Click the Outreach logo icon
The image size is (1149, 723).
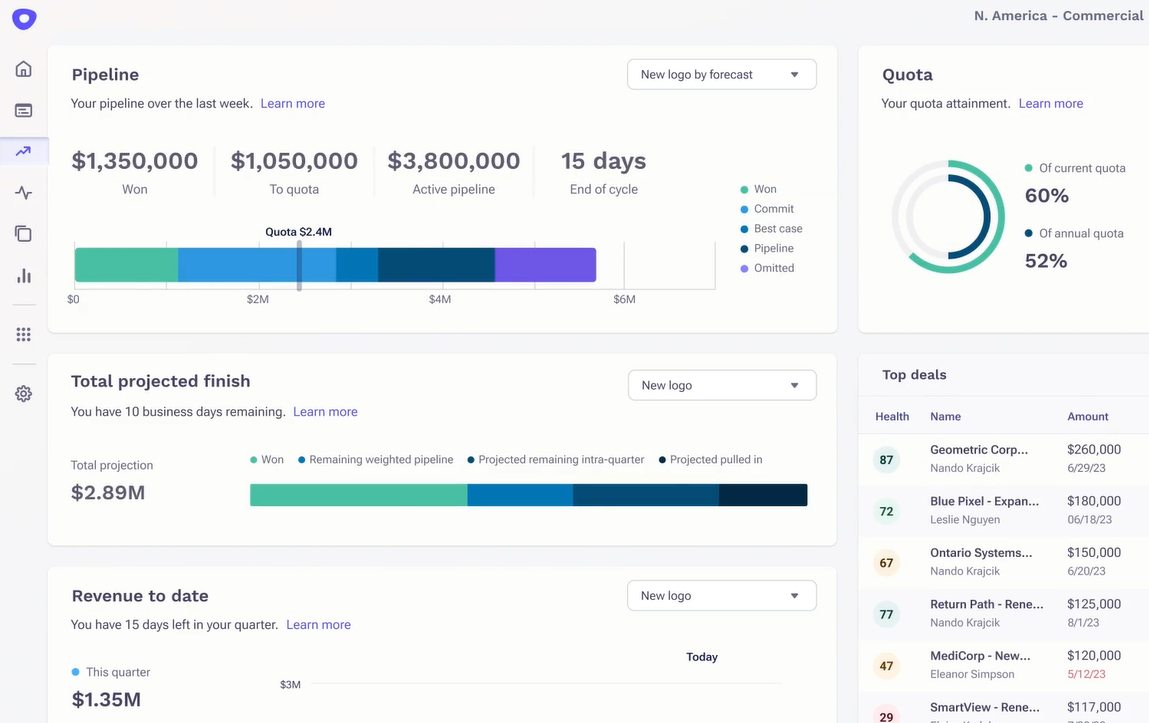24,18
